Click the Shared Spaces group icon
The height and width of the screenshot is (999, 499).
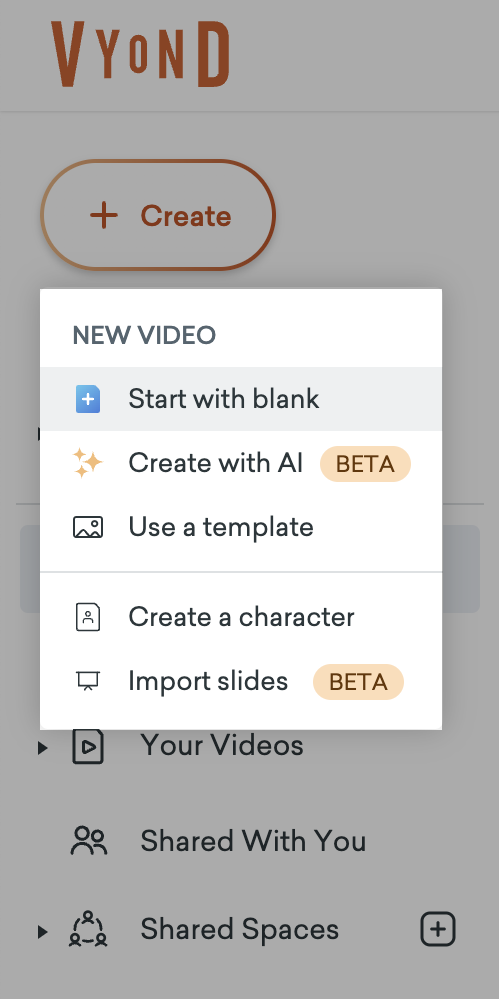pos(88,929)
